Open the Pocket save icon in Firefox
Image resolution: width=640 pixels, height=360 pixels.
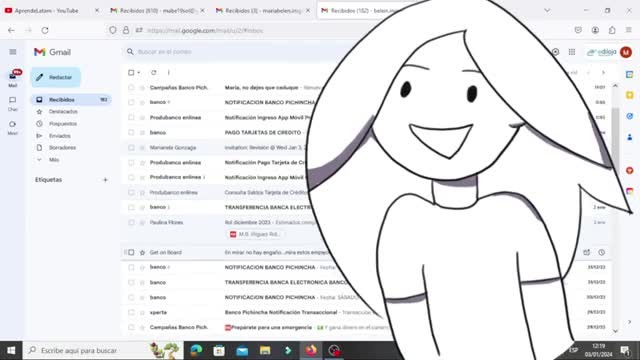pos(578,30)
